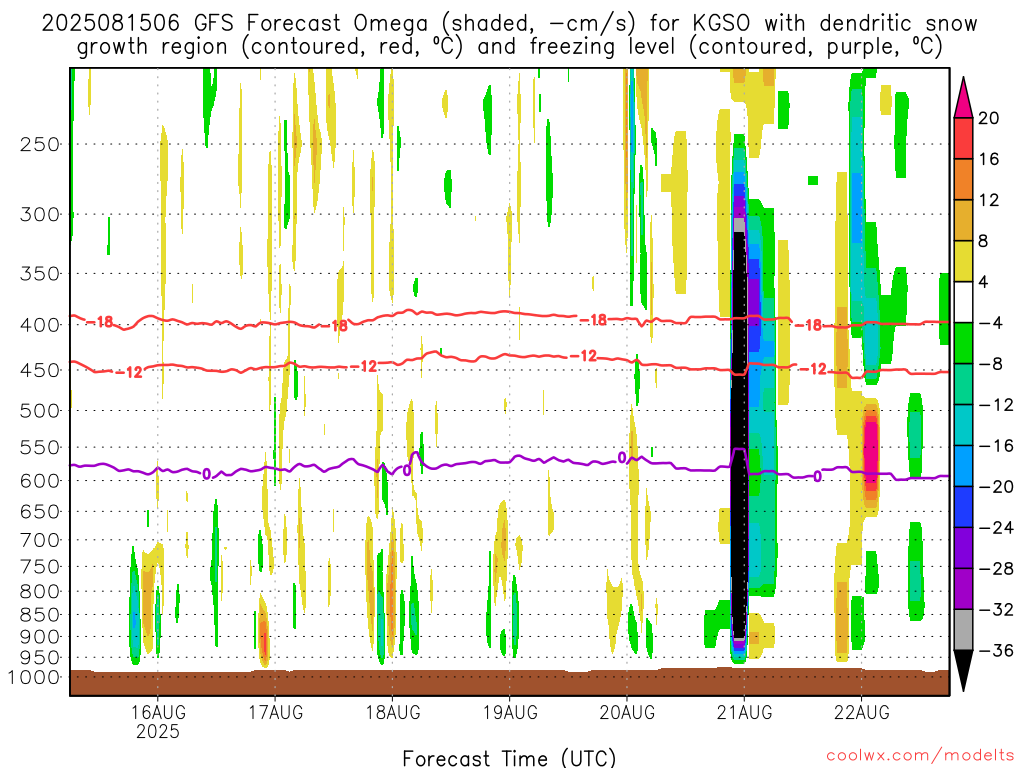Select the yellow 4 to 8 colorbar segment

coord(963,261)
